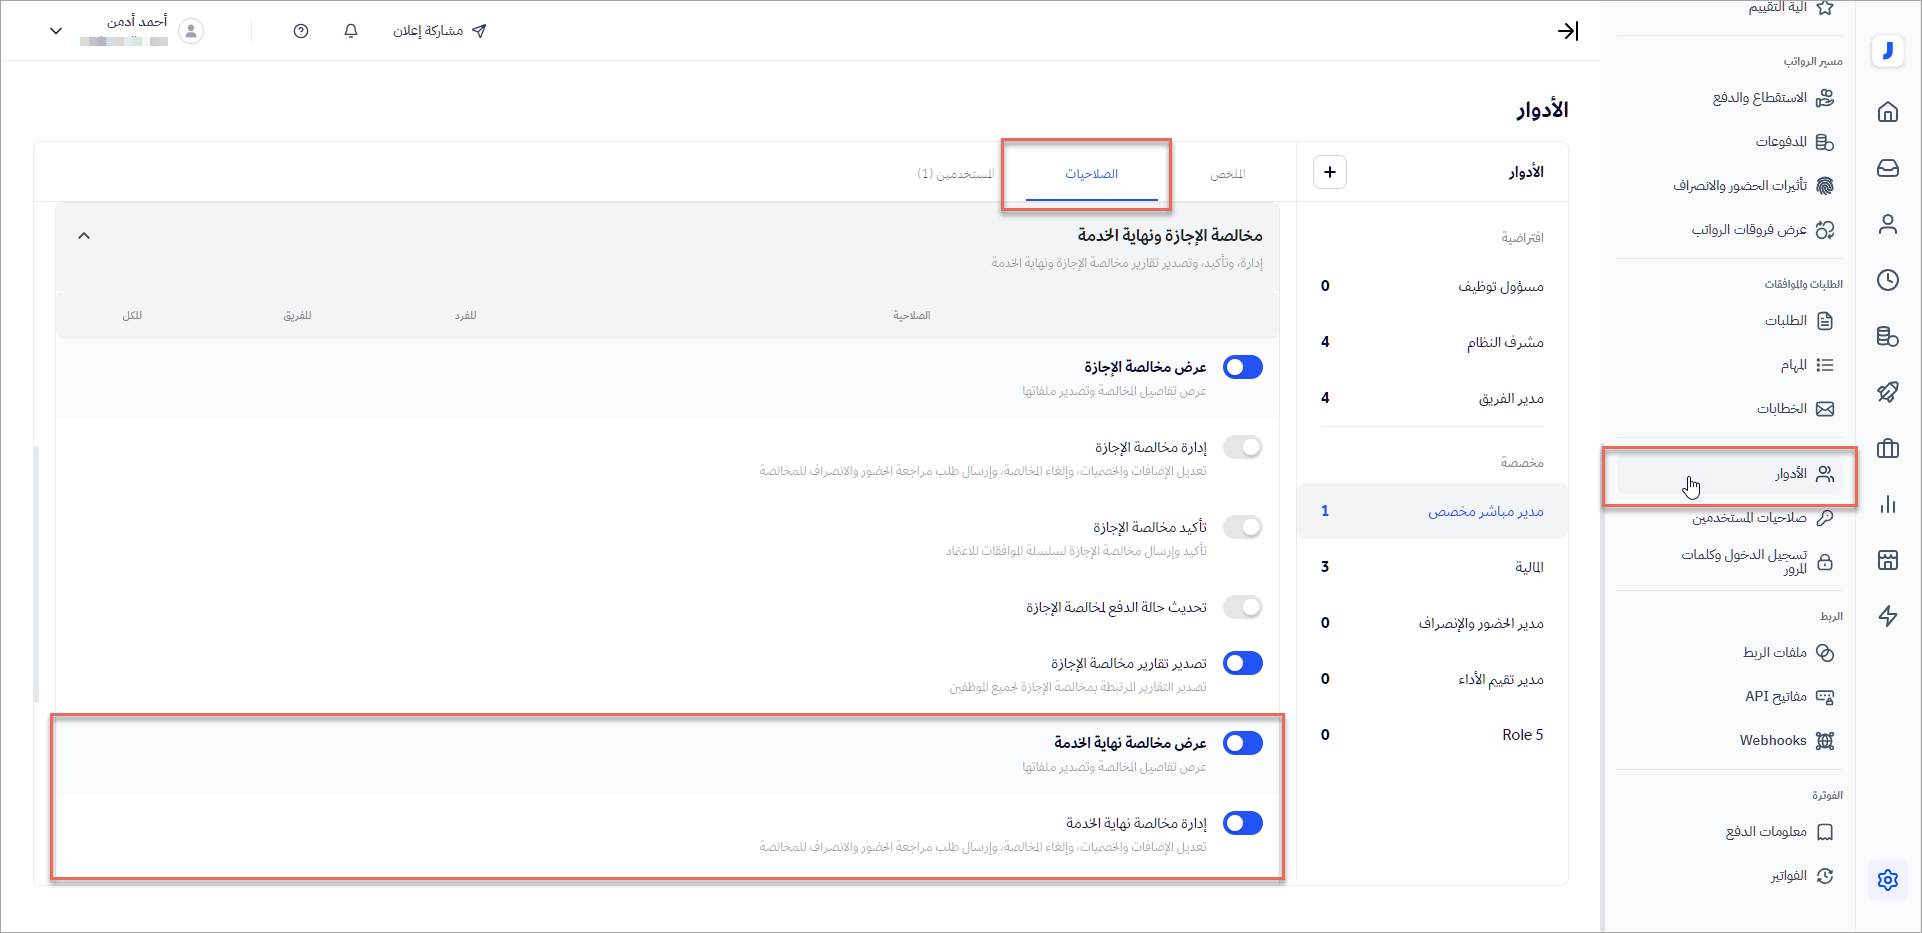Open the home icon in sidebar

pyautogui.click(x=1887, y=112)
